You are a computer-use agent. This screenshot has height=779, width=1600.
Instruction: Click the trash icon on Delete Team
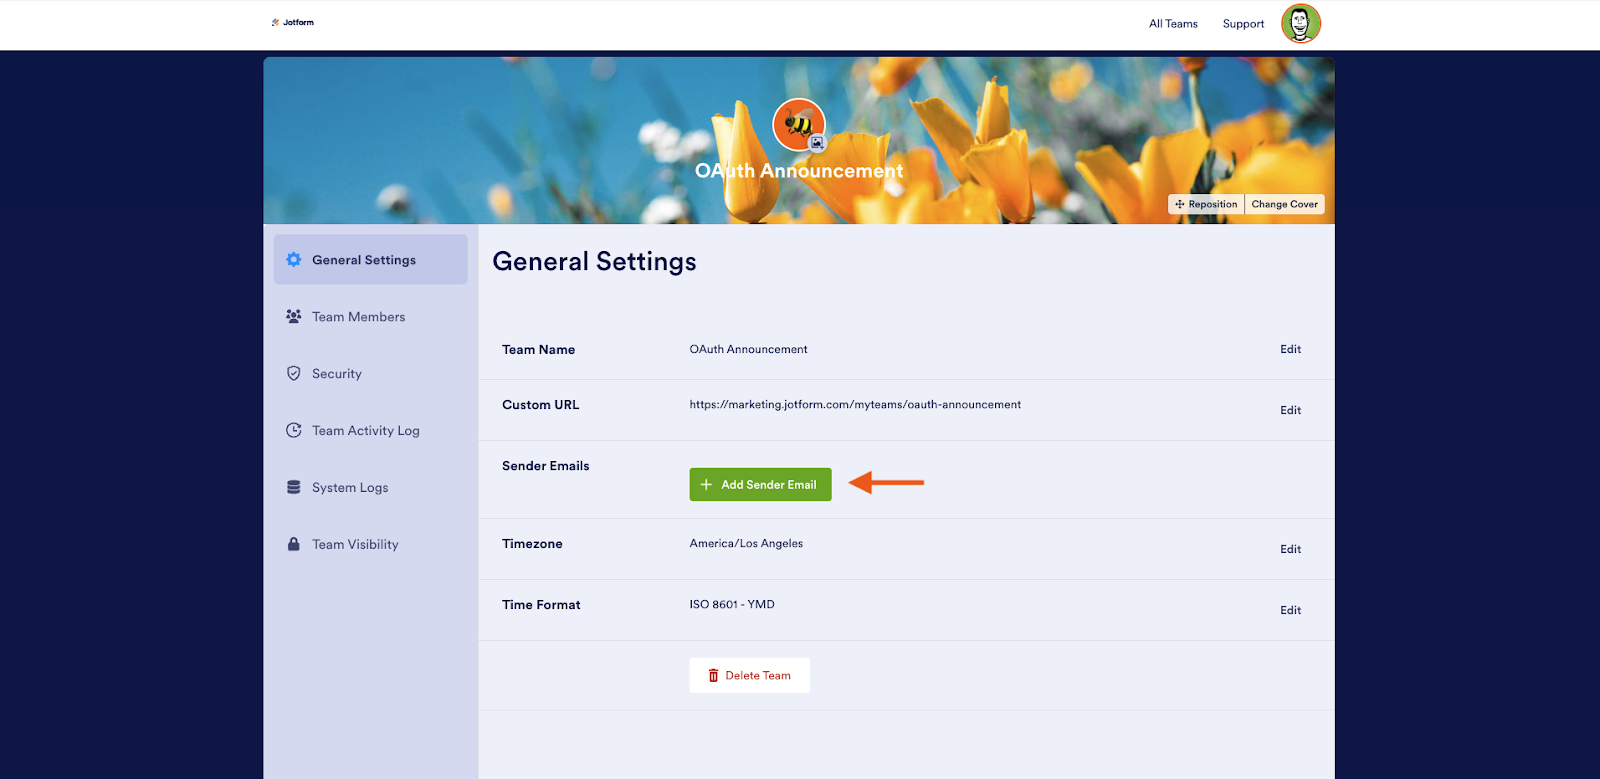click(x=713, y=676)
